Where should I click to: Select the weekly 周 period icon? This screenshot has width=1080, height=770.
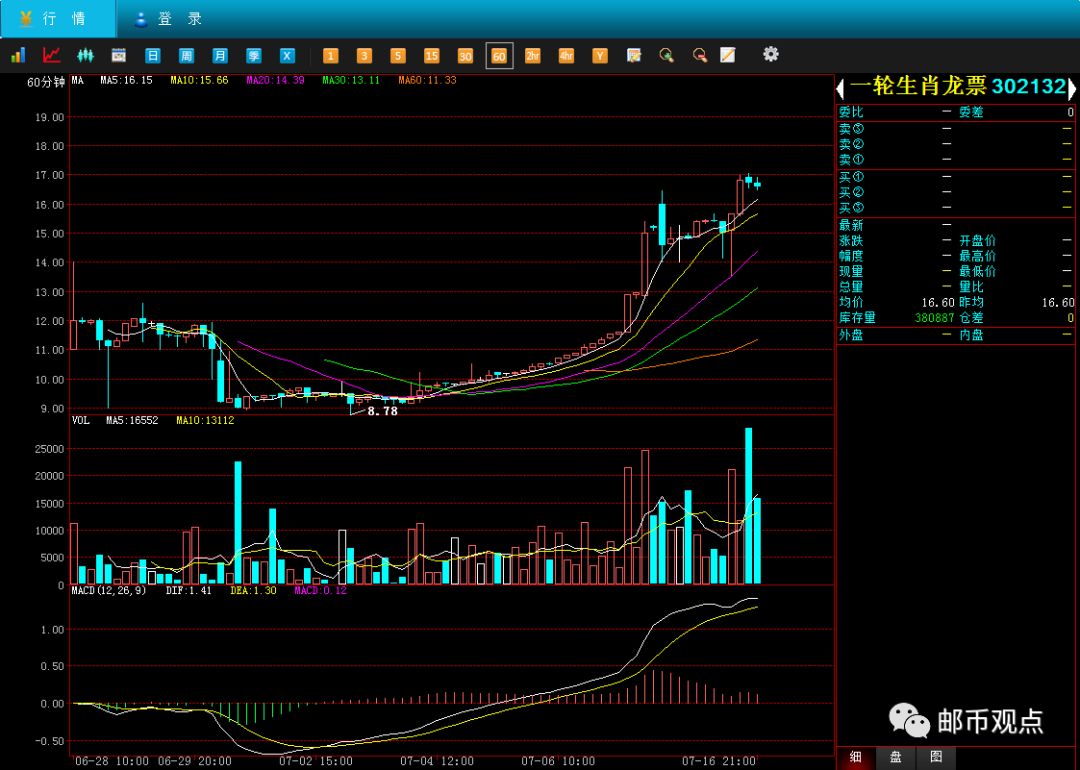[186, 56]
